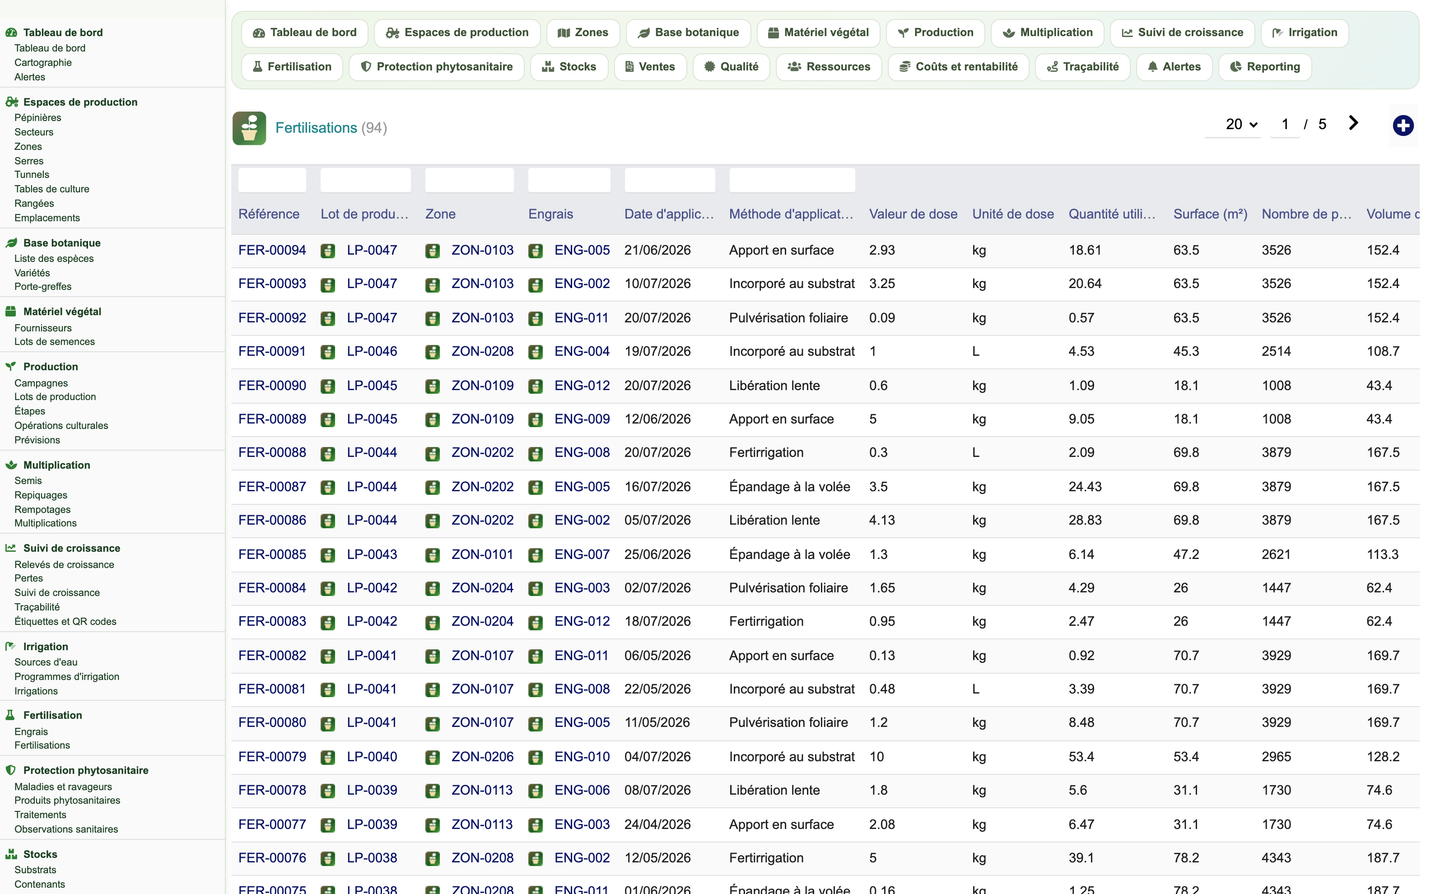The width and height of the screenshot is (1445, 894).
Task: Open the Traçabilité tab
Action: (x=1082, y=67)
